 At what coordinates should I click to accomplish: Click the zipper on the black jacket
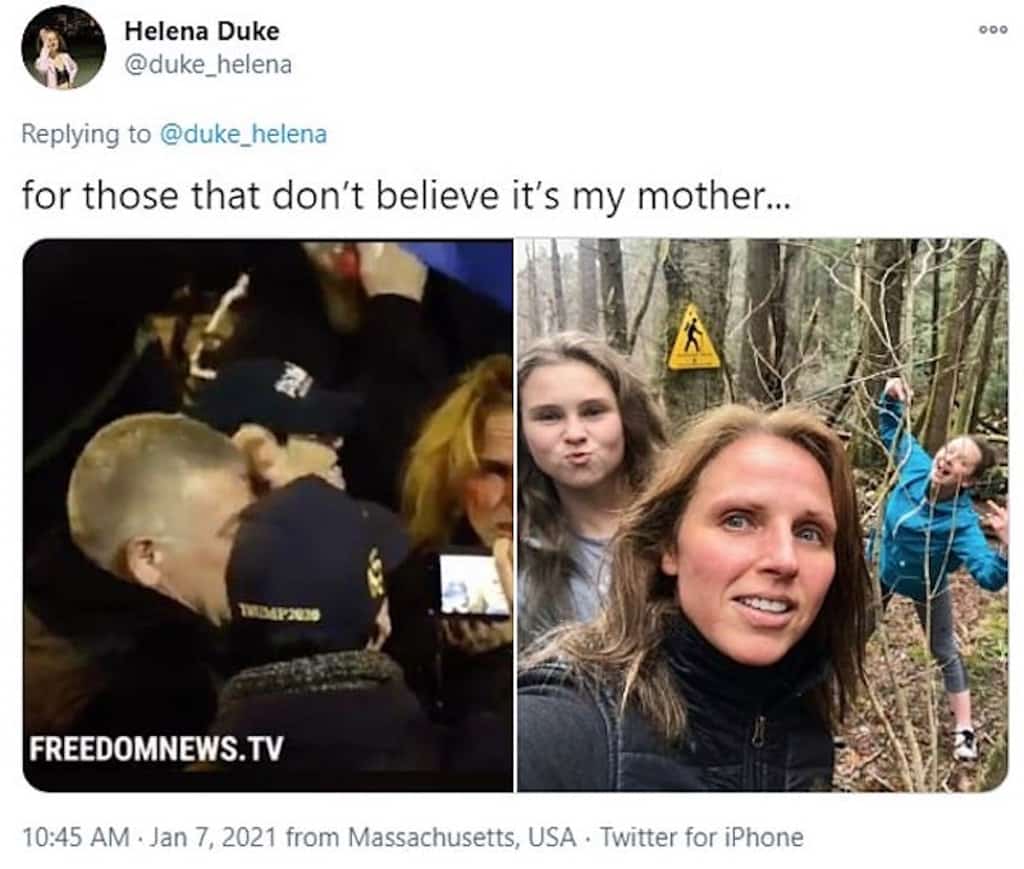pos(758,733)
